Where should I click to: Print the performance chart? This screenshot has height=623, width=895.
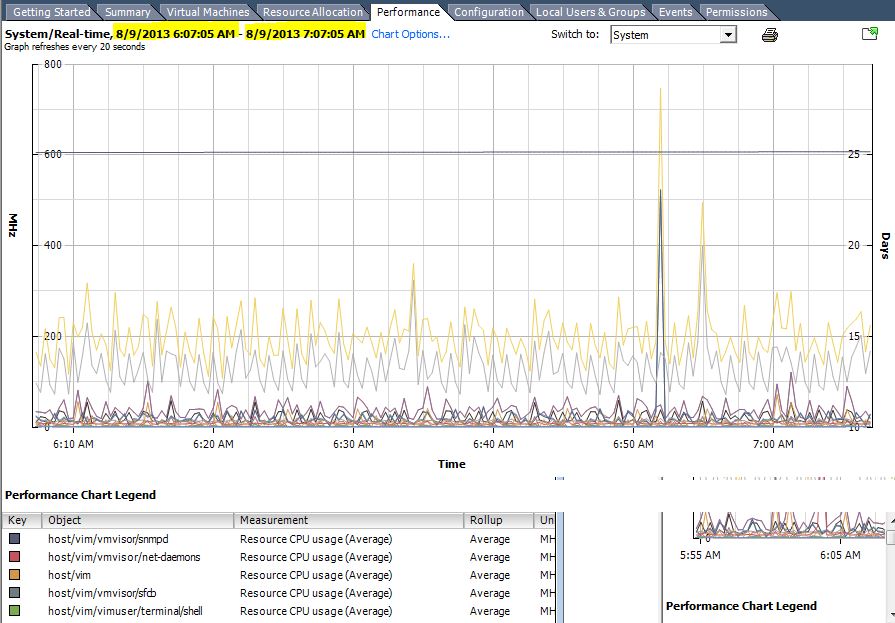pyautogui.click(x=769, y=33)
